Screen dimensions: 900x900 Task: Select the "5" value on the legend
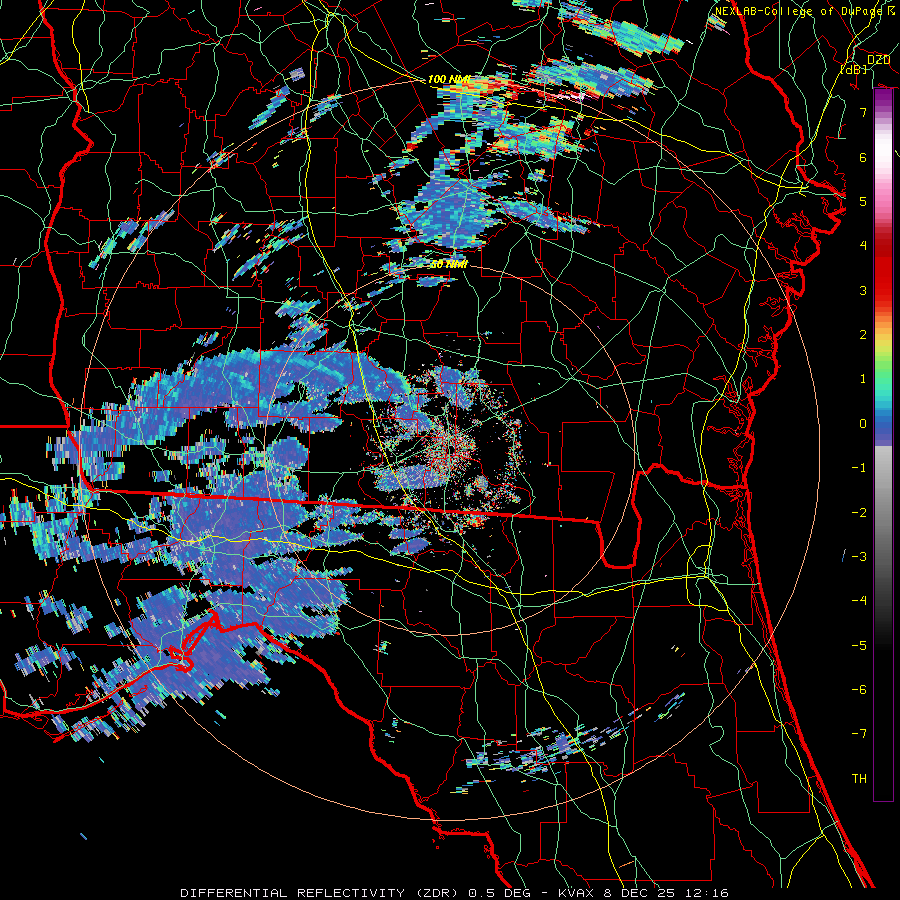tap(863, 201)
